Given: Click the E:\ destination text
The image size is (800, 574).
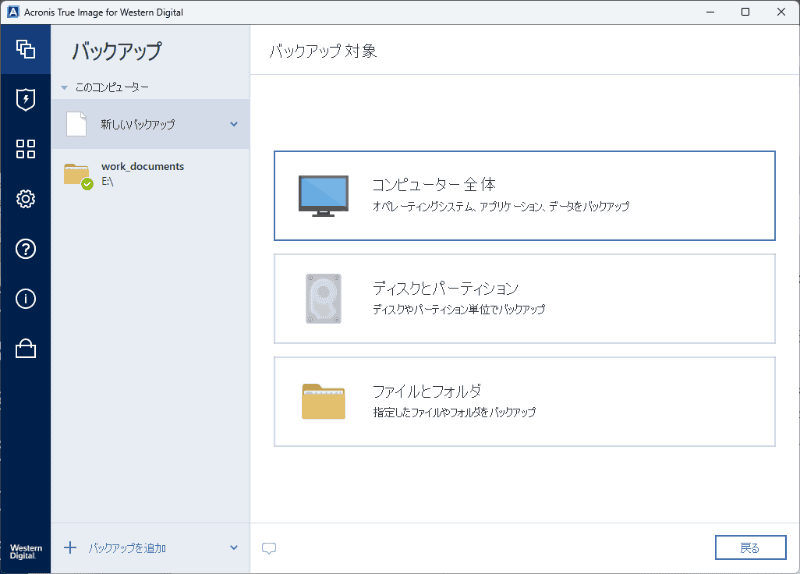Looking at the screenshot, I should 107,181.
